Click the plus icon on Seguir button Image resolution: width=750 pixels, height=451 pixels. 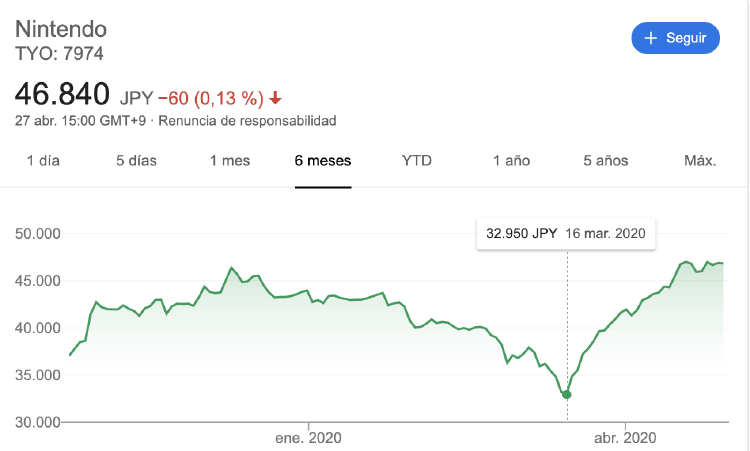click(x=651, y=38)
